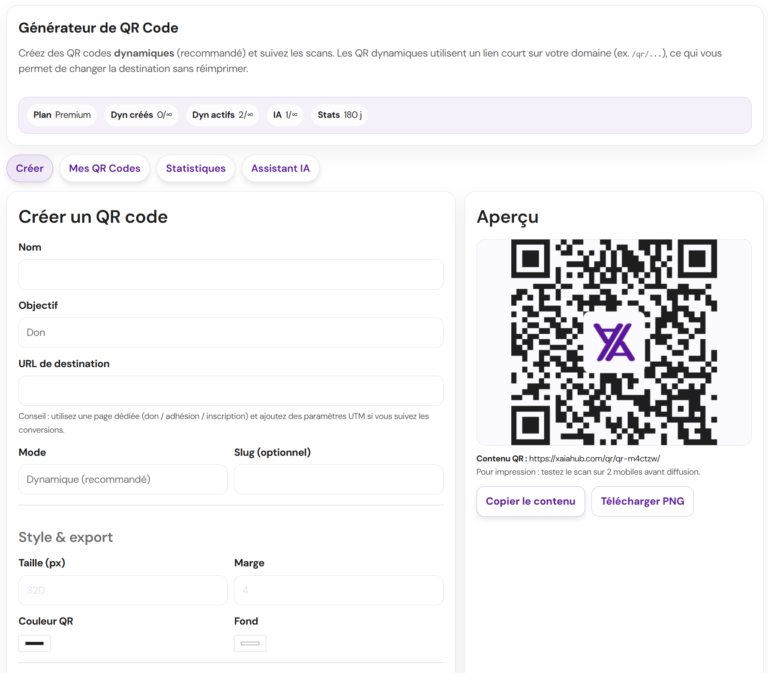Click the Dyn actifs 2/∞ badge
Viewport: 768px width, 673px height.
pyautogui.click(x=222, y=115)
